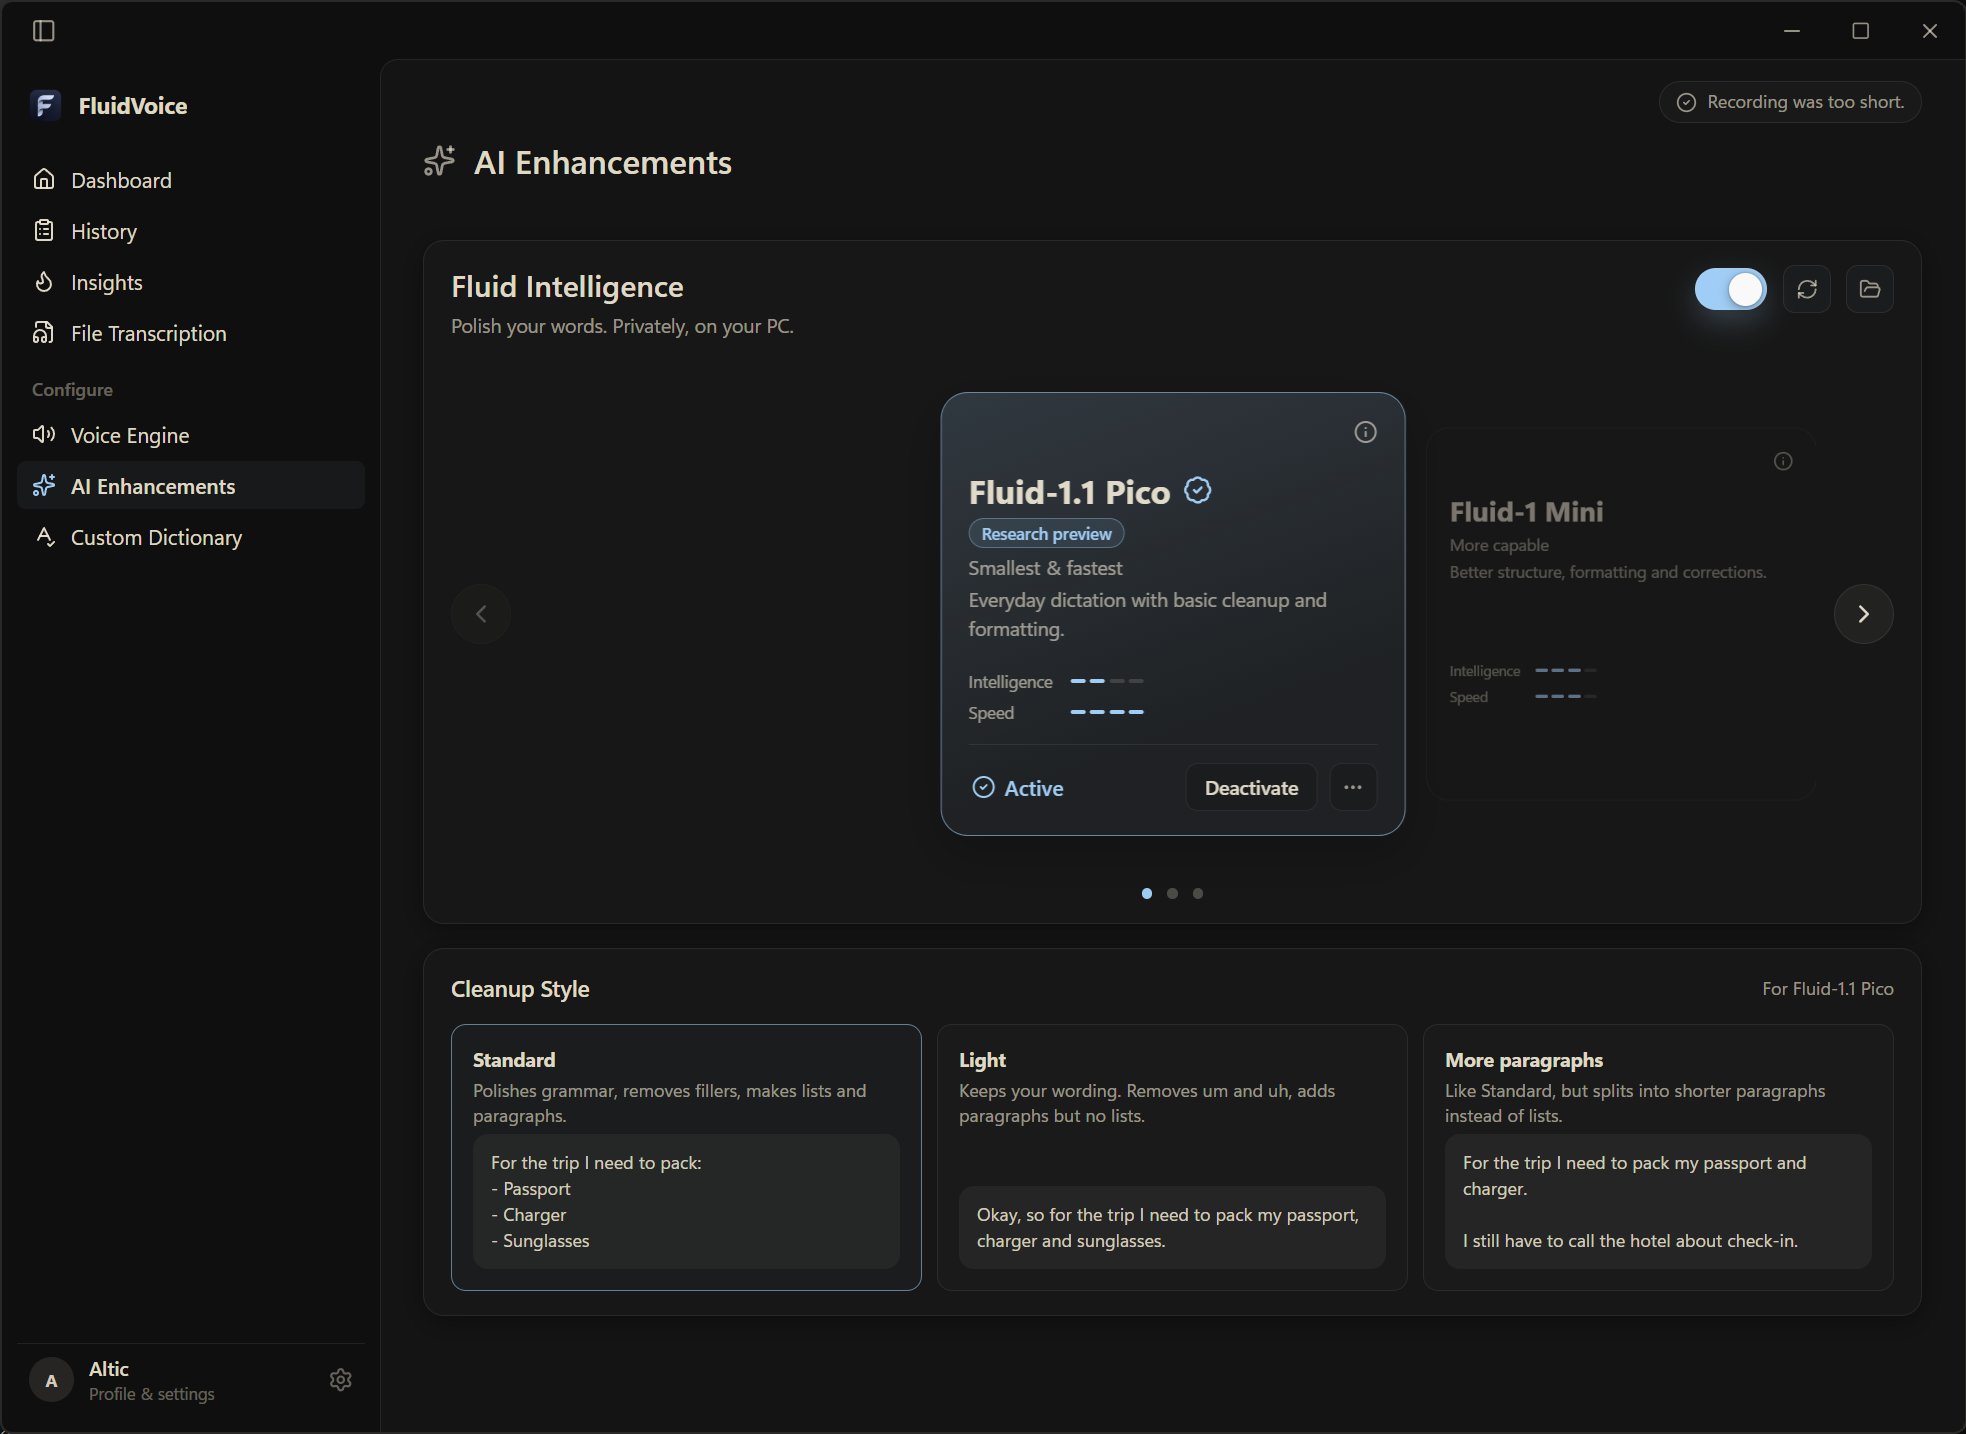
Task: Open Profile & settings link
Action: 152,1394
